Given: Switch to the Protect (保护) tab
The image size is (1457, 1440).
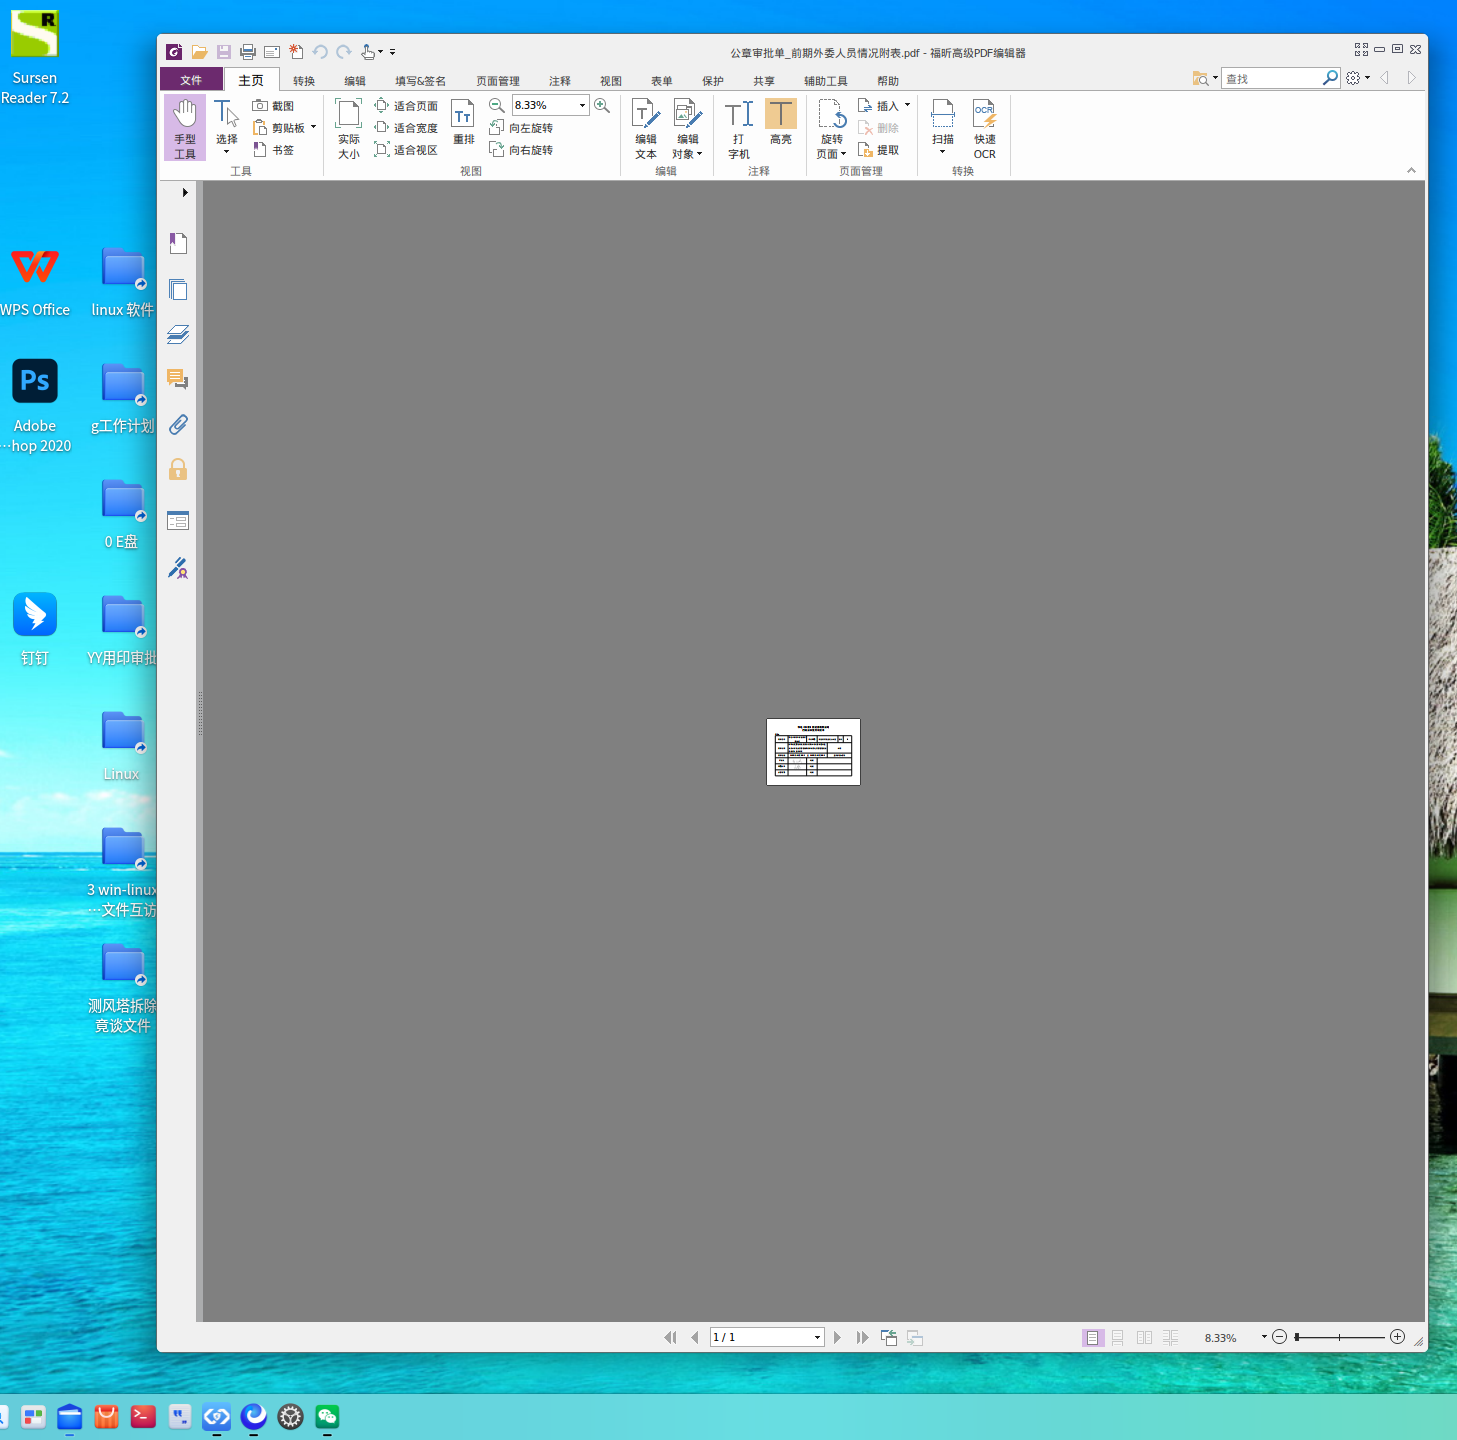Looking at the screenshot, I should coord(713,81).
